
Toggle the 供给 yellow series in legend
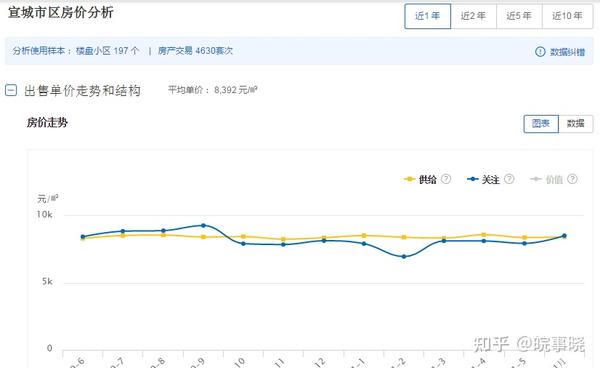[420, 179]
